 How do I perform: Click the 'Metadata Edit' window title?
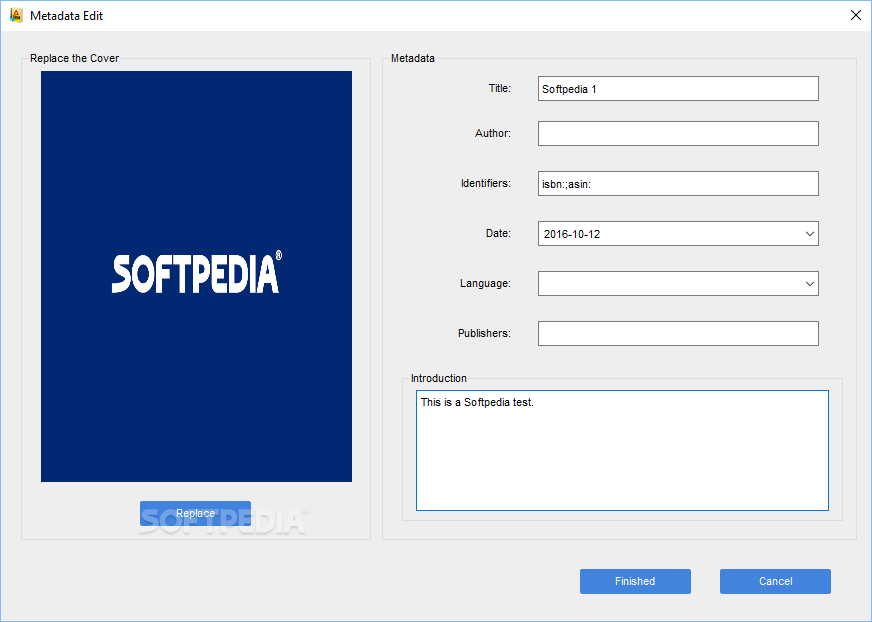click(66, 16)
